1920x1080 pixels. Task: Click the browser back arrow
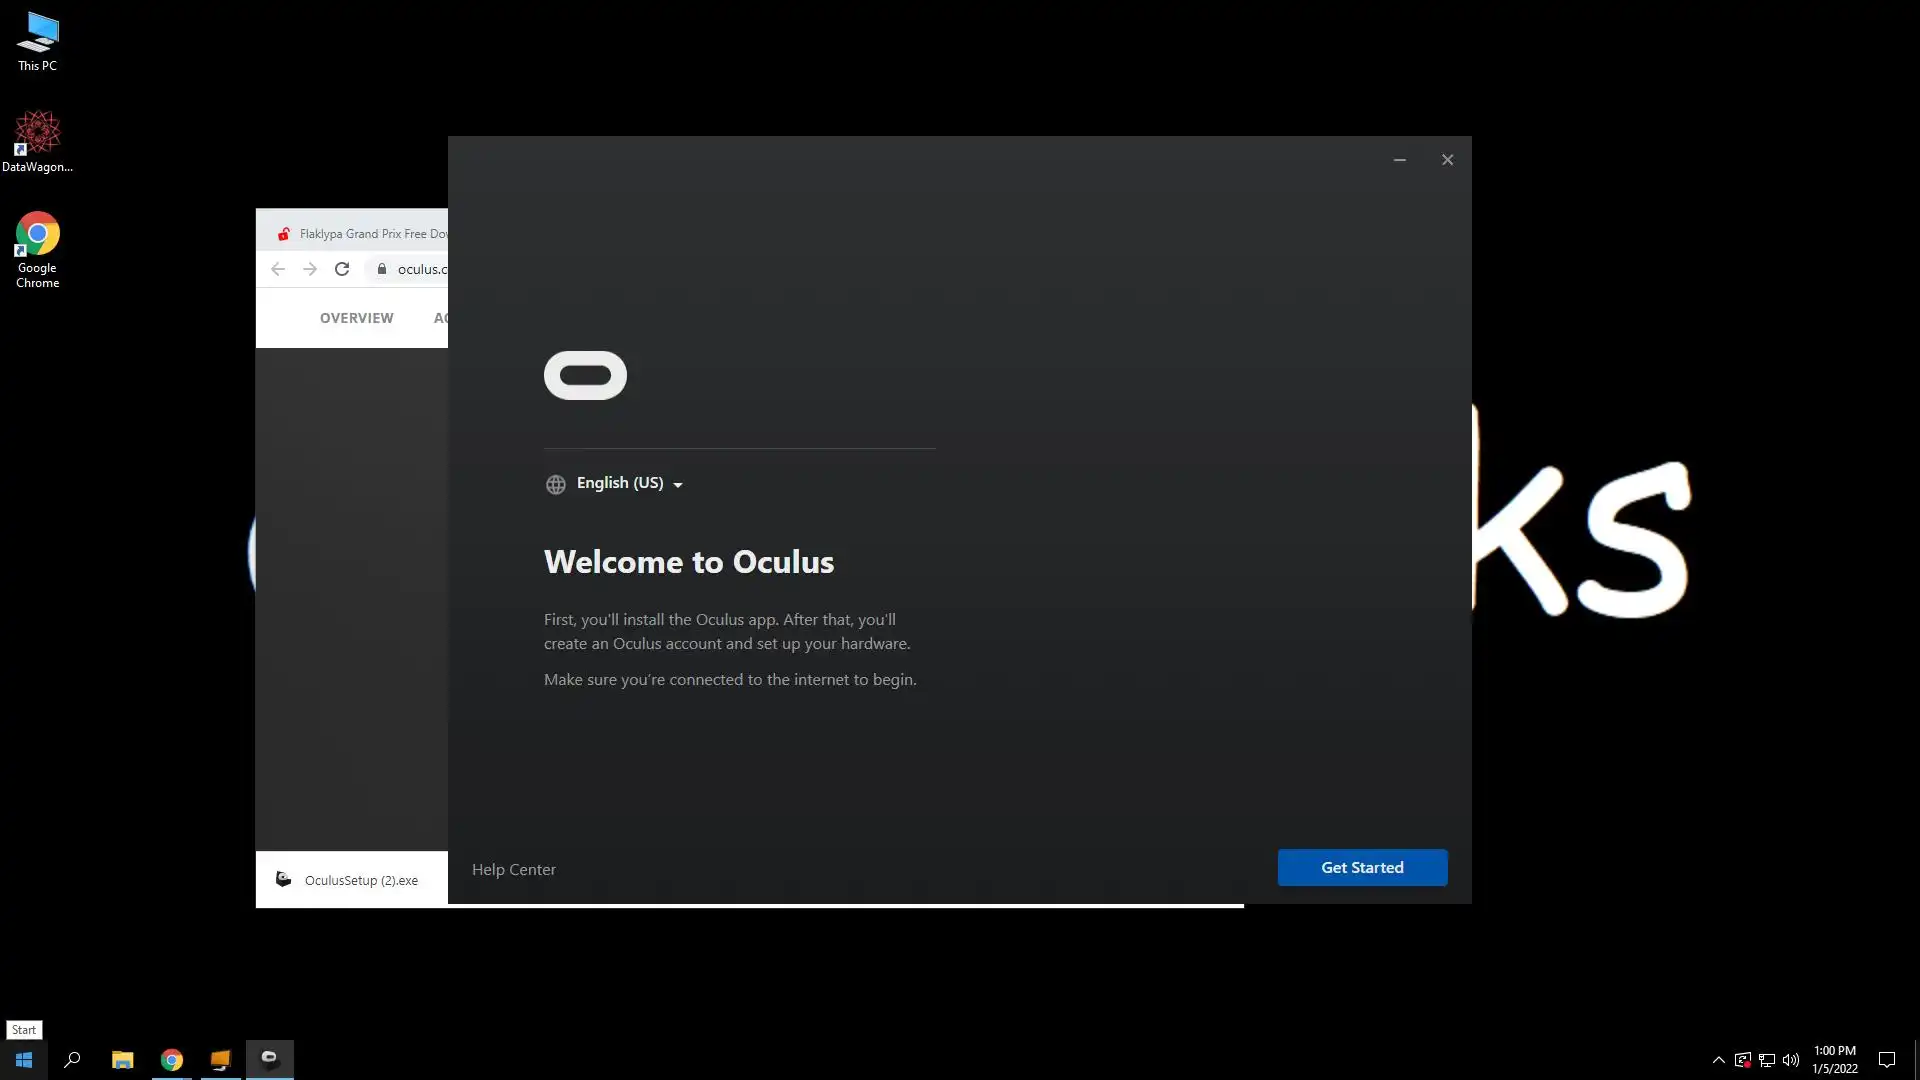click(x=278, y=269)
